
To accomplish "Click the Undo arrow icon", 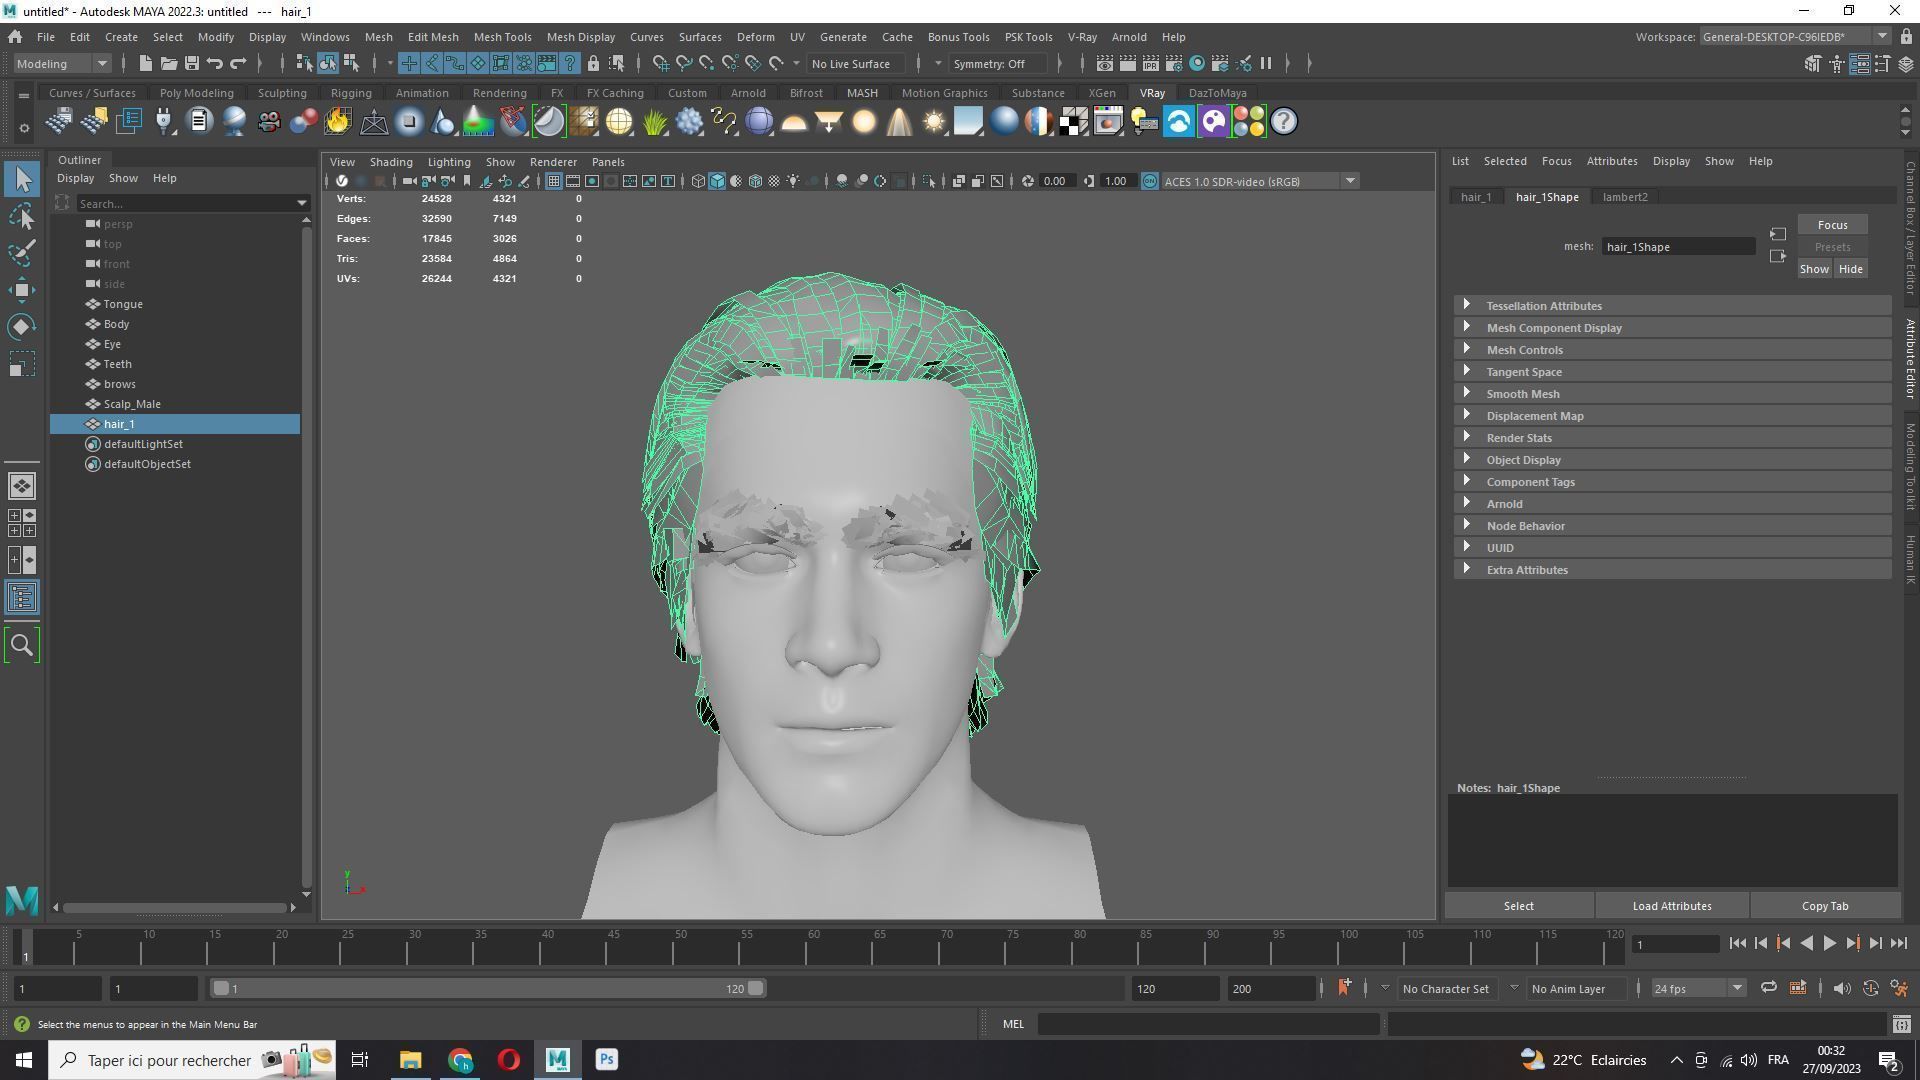I will [x=214, y=64].
